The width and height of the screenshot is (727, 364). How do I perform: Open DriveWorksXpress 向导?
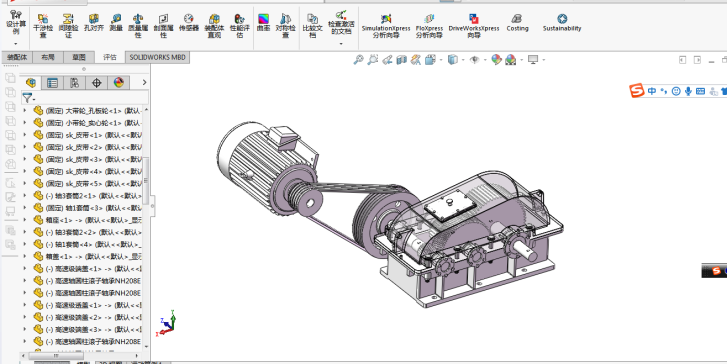(x=474, y=26)
